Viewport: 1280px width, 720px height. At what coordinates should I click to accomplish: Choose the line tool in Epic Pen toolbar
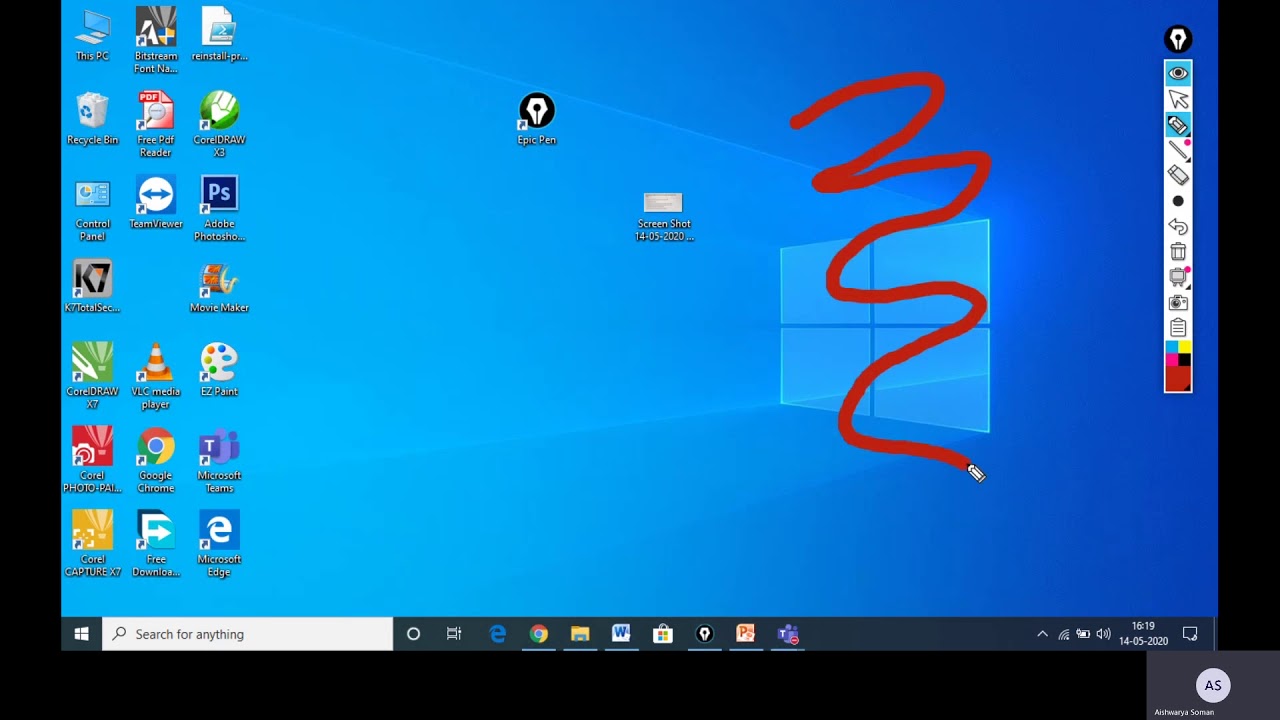tap(1178, 150)
